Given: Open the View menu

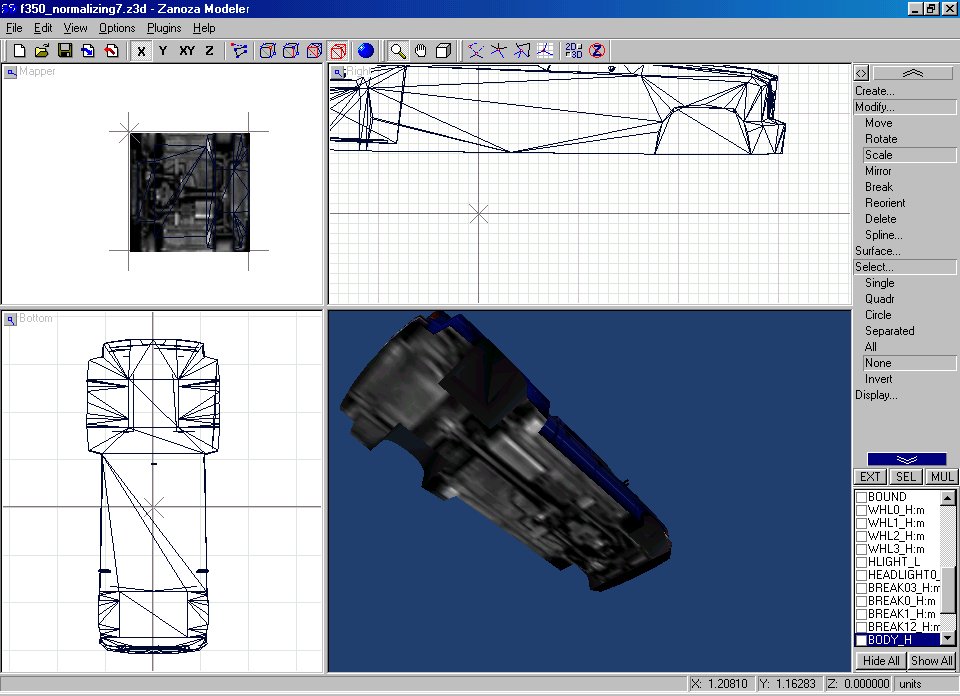Looking at the screenshot, I should click(x=75, y=28).
